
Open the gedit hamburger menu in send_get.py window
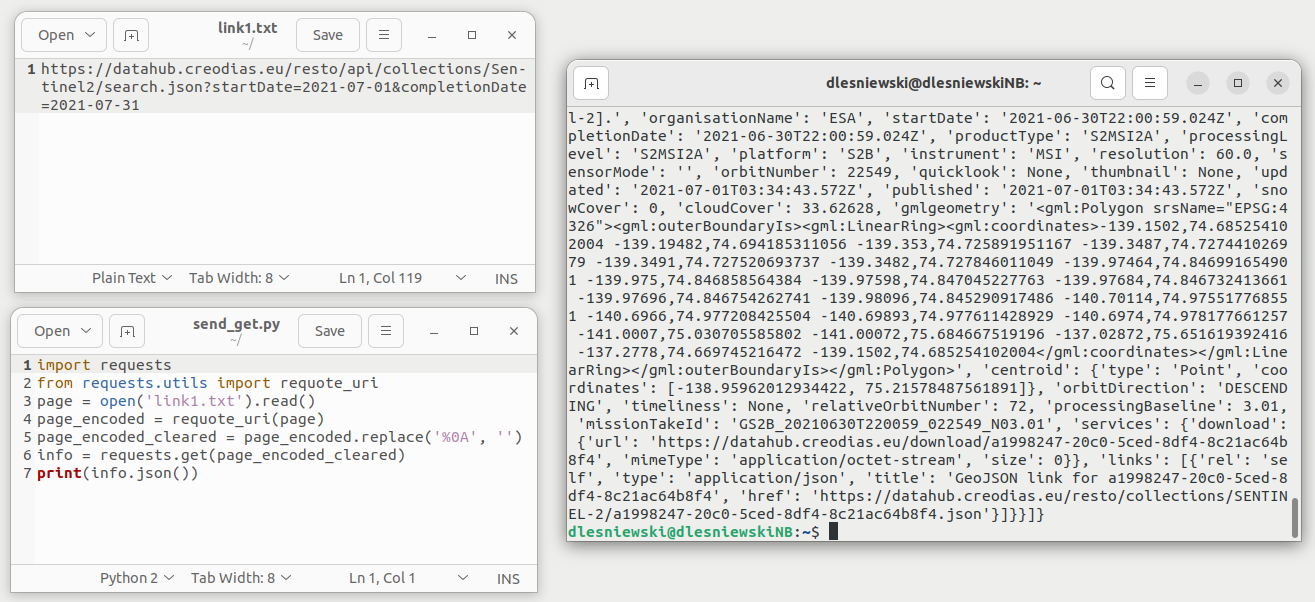[384, 330]
